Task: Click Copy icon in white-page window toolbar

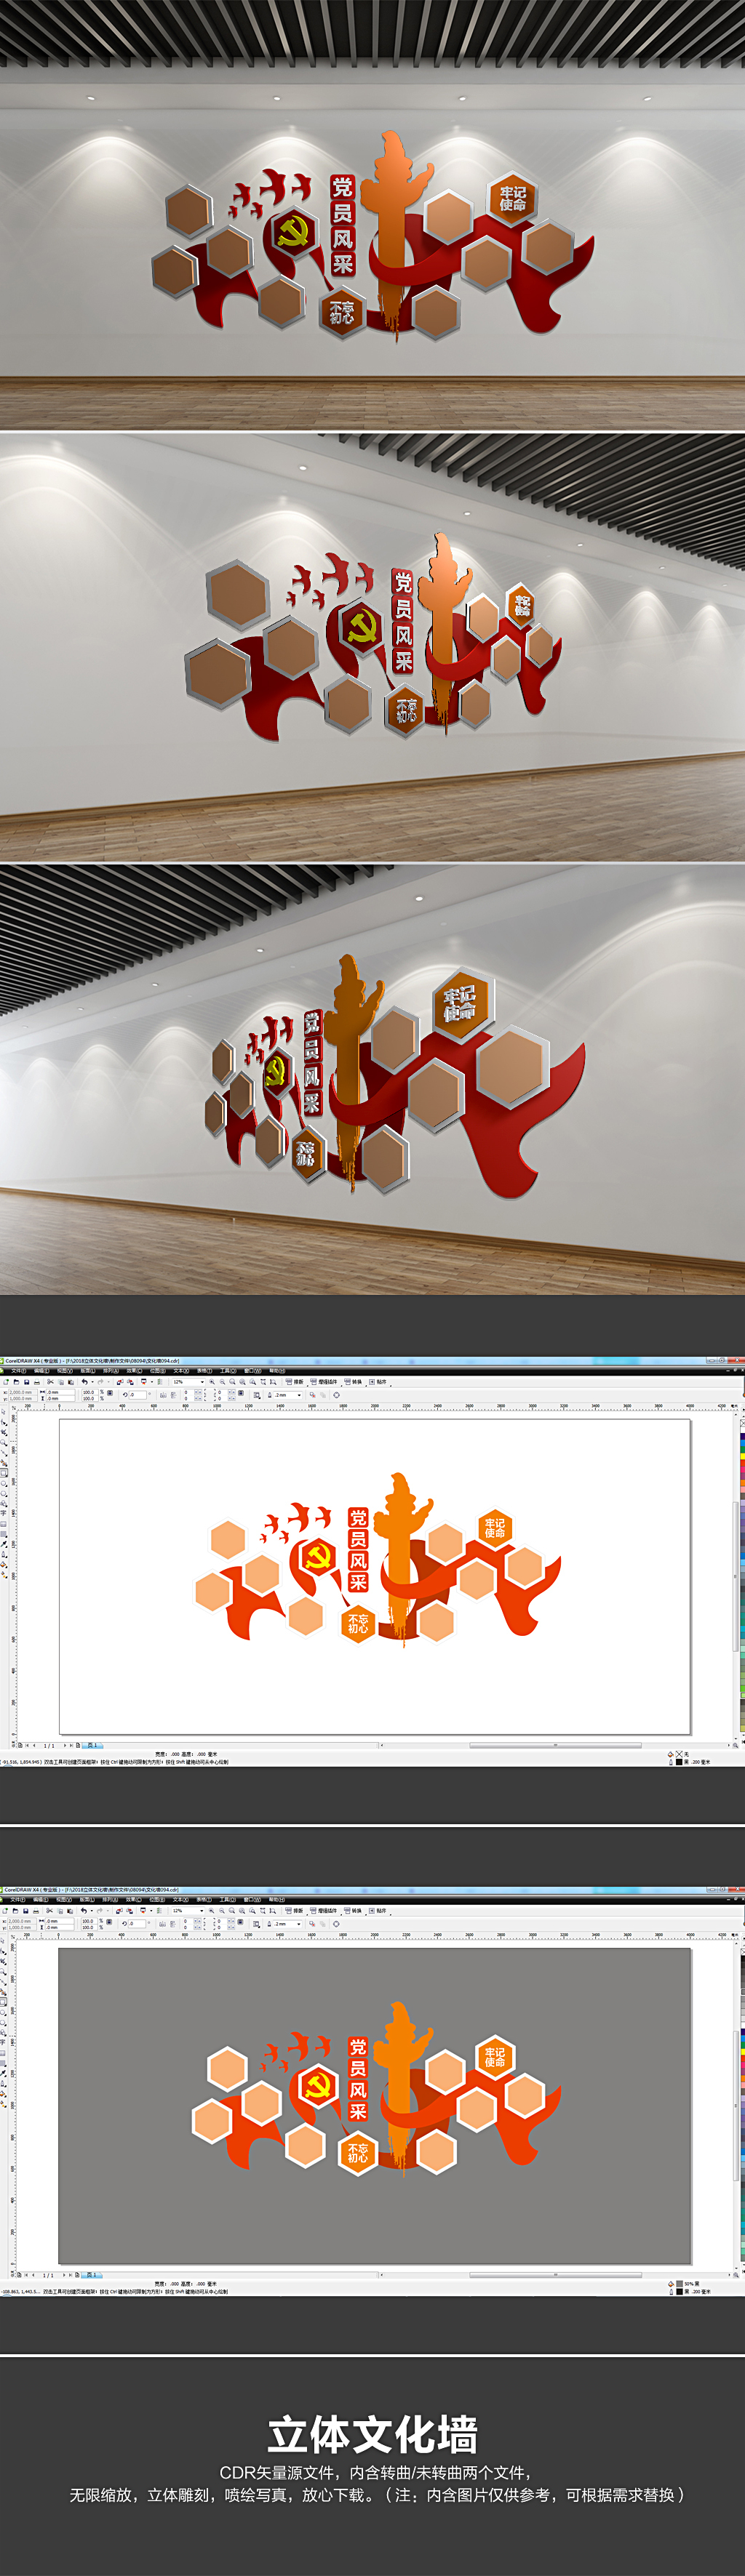Action: 60,1381
